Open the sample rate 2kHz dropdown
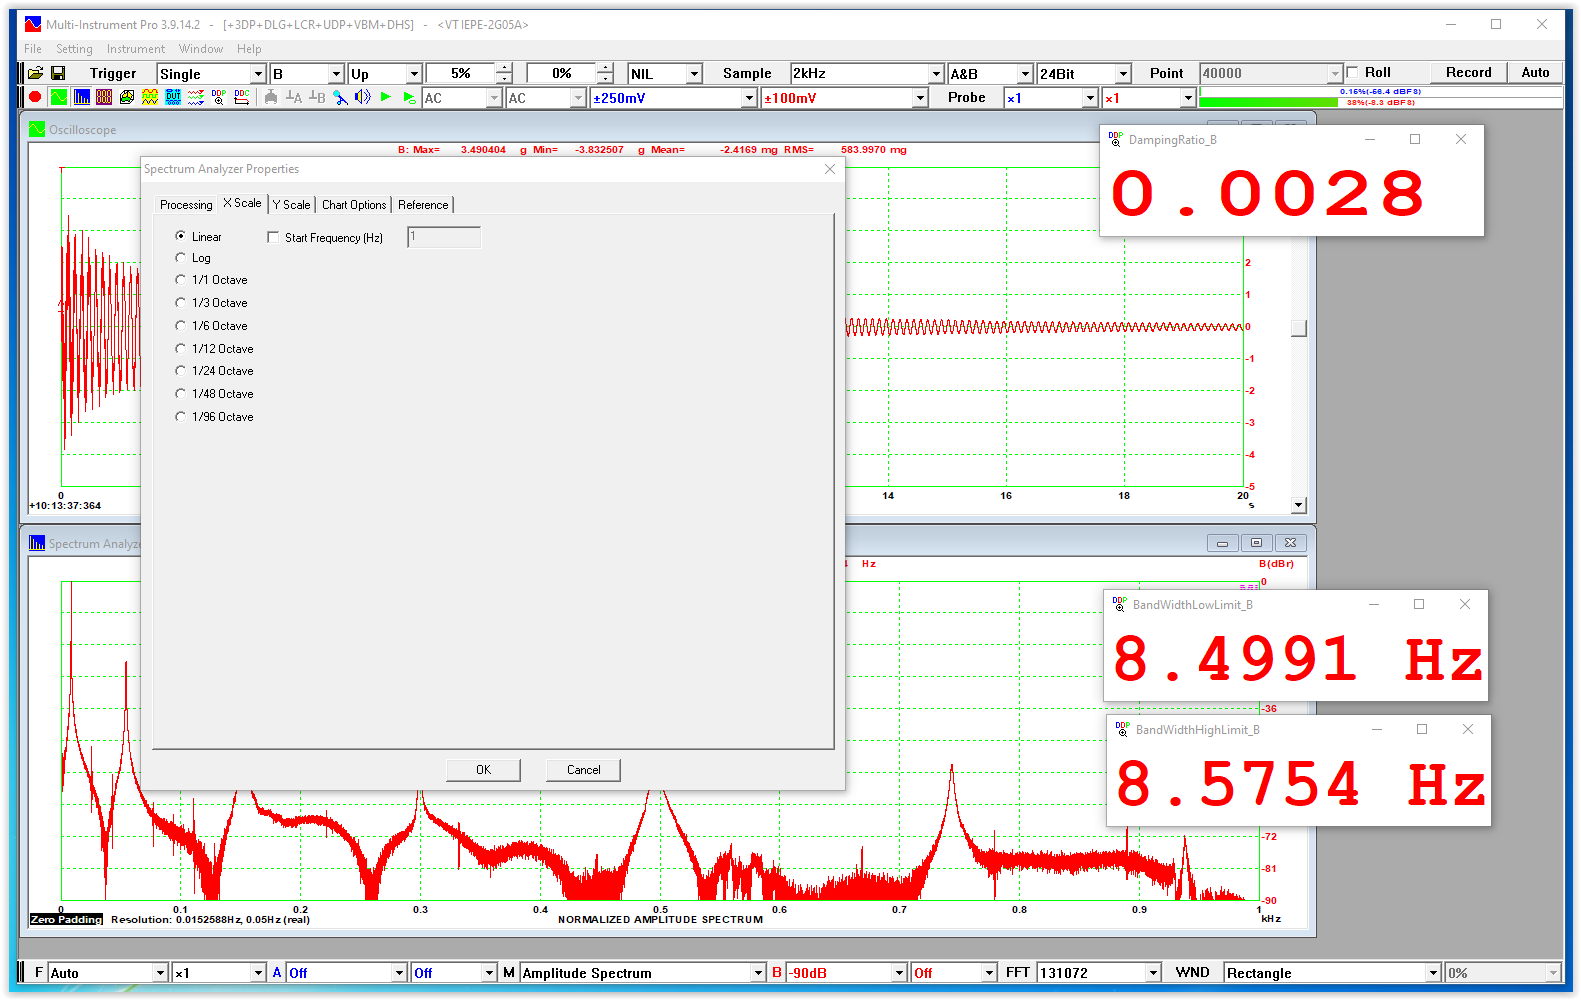The width and height of the screenshot is (1581, 1000). coord(936,74)
